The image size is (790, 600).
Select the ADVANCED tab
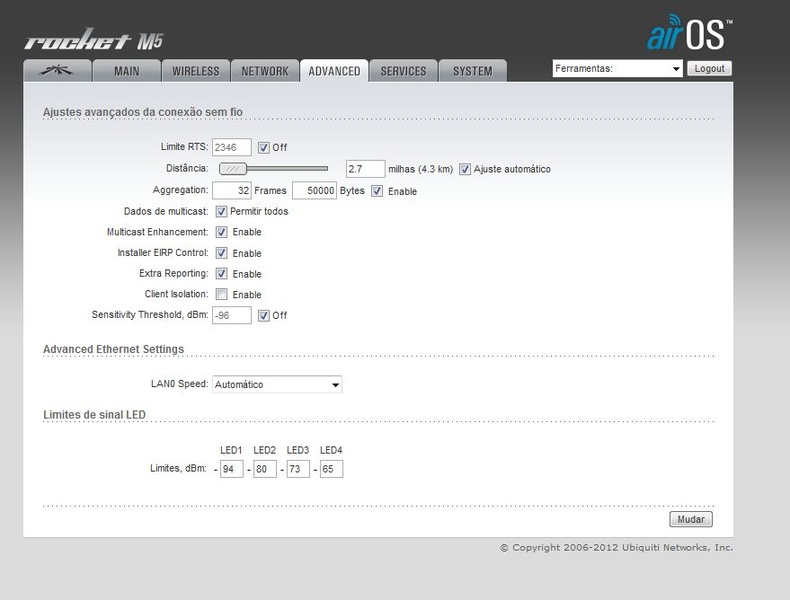pyautogui.click(x=335, y=71)
